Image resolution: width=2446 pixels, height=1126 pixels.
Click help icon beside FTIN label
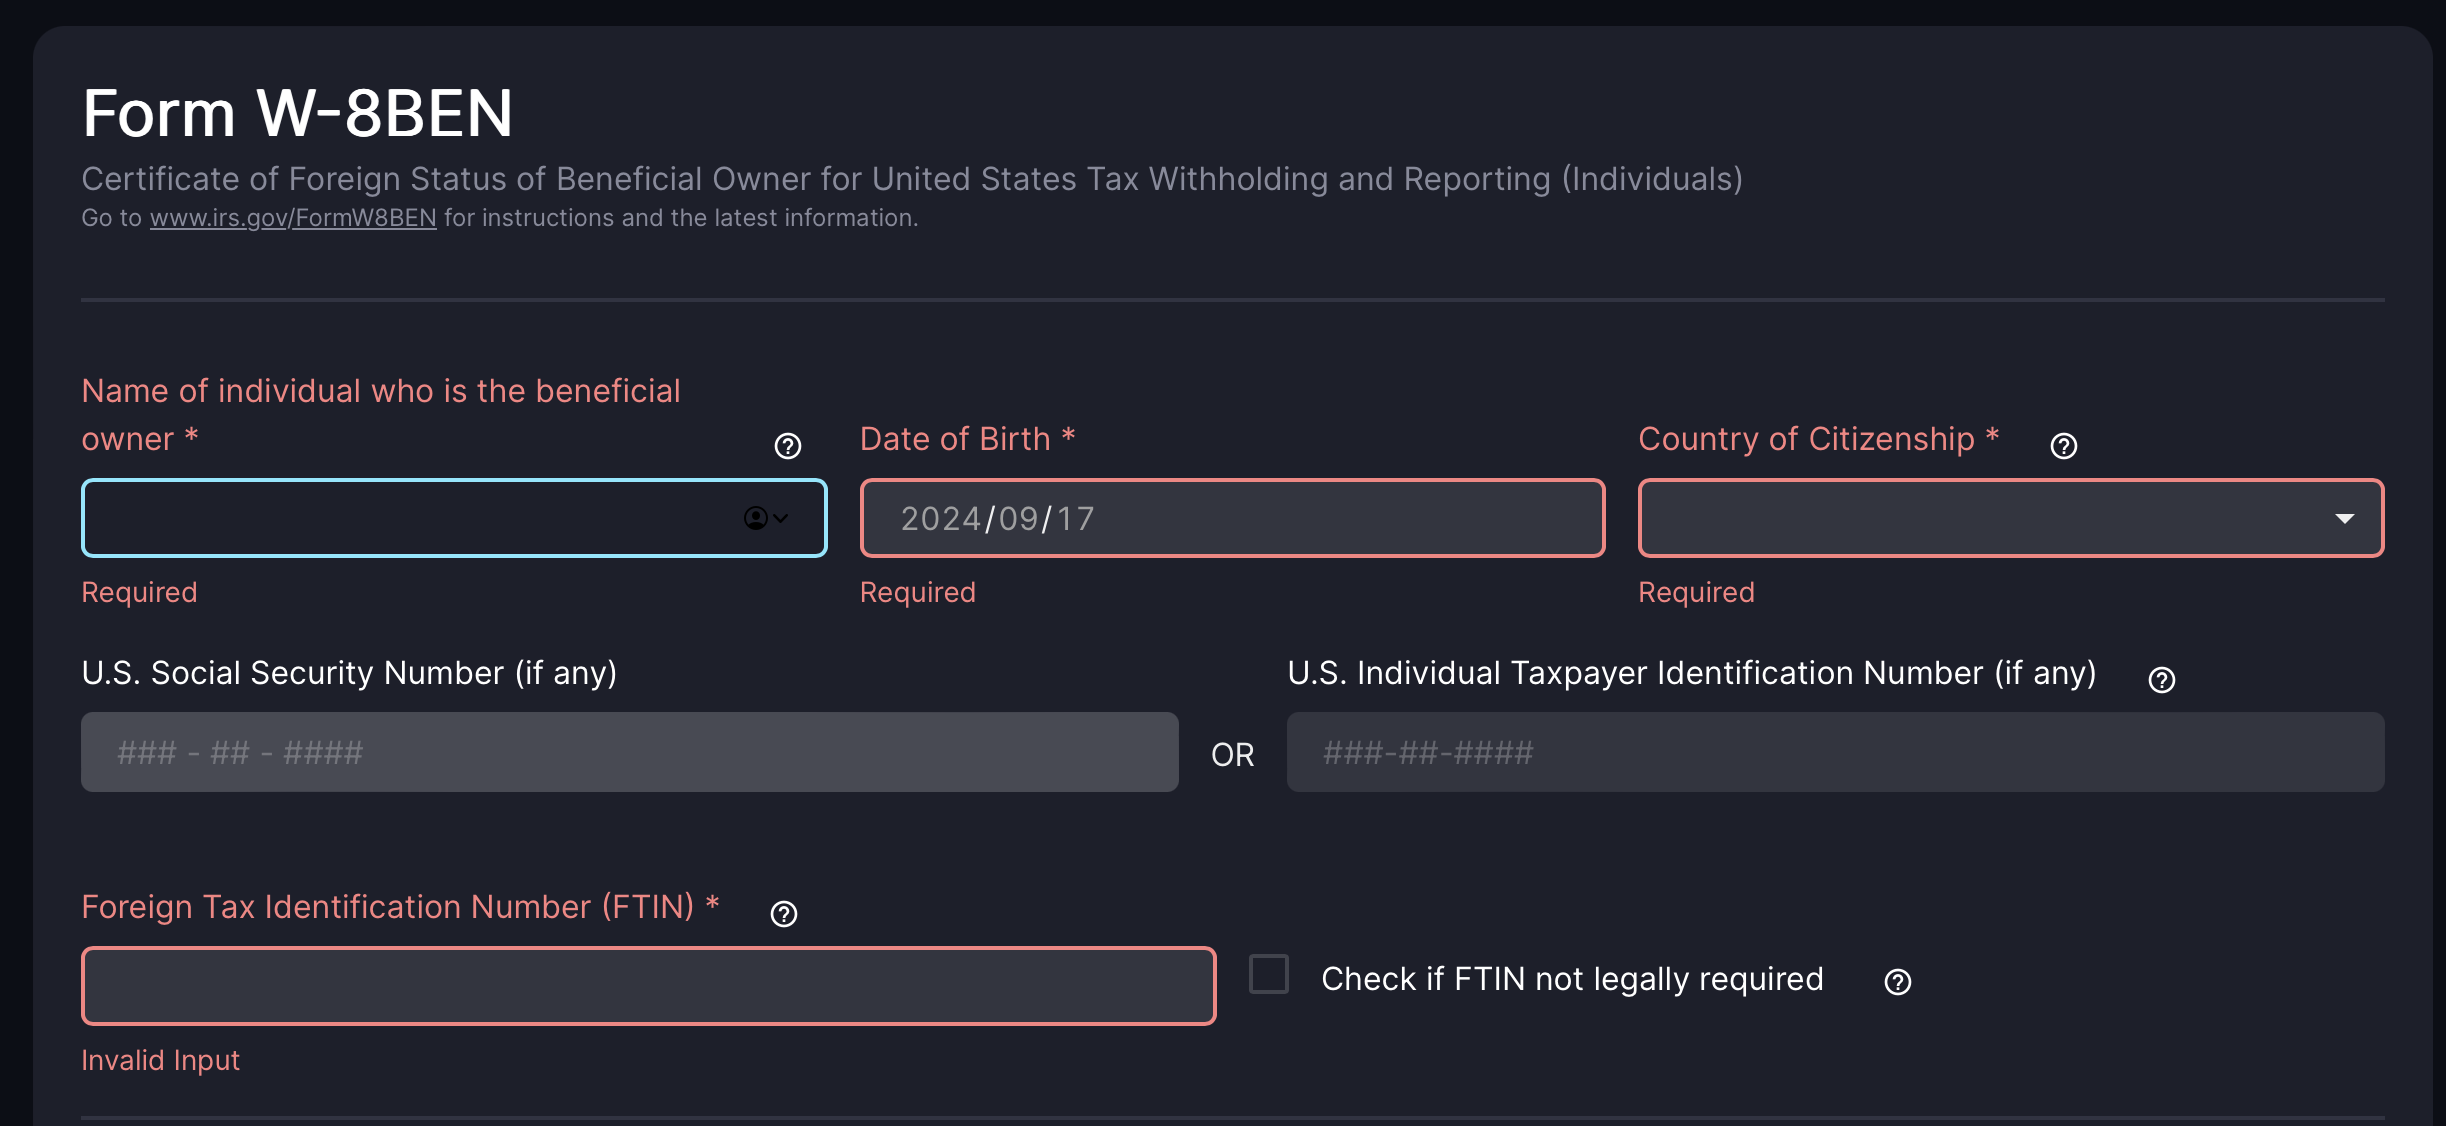pos(784,914)
